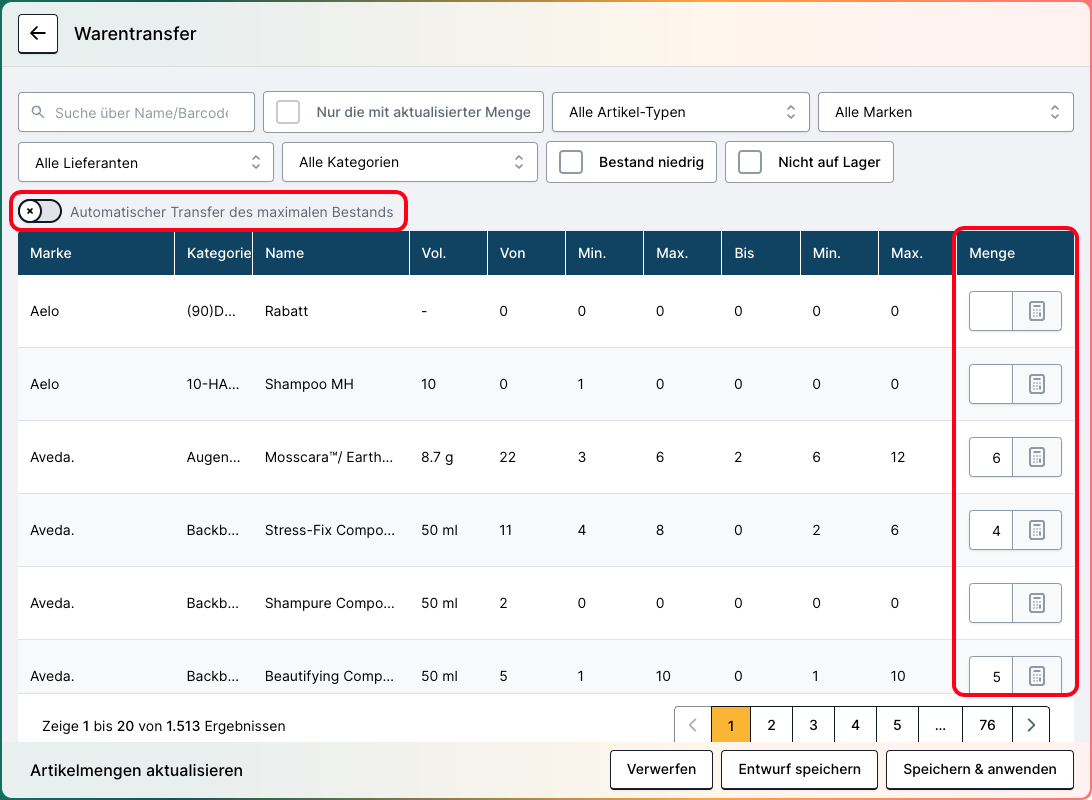This screenshot has height=800, width=1092.
Task: Enable automatic transfer of maximum stock toggle
Action: click(x=40, y=212)
